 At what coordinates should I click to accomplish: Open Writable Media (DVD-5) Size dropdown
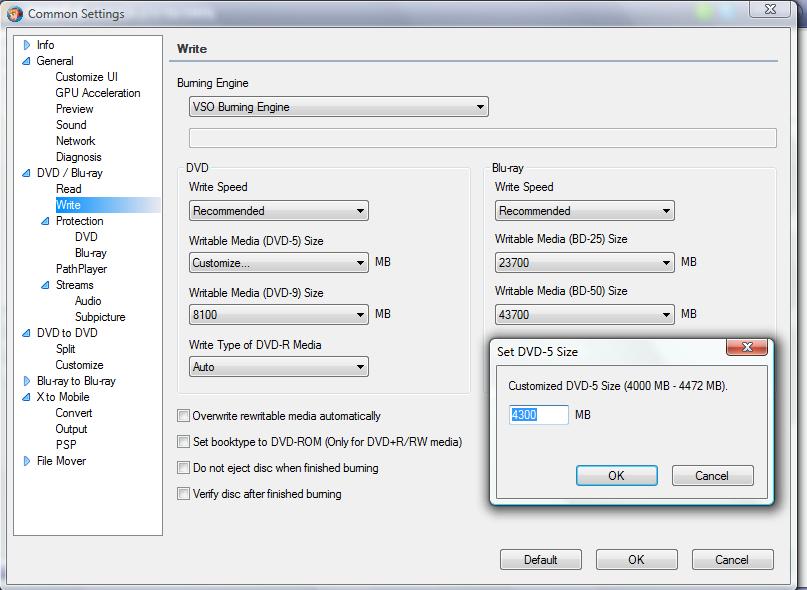coord(278,263)
